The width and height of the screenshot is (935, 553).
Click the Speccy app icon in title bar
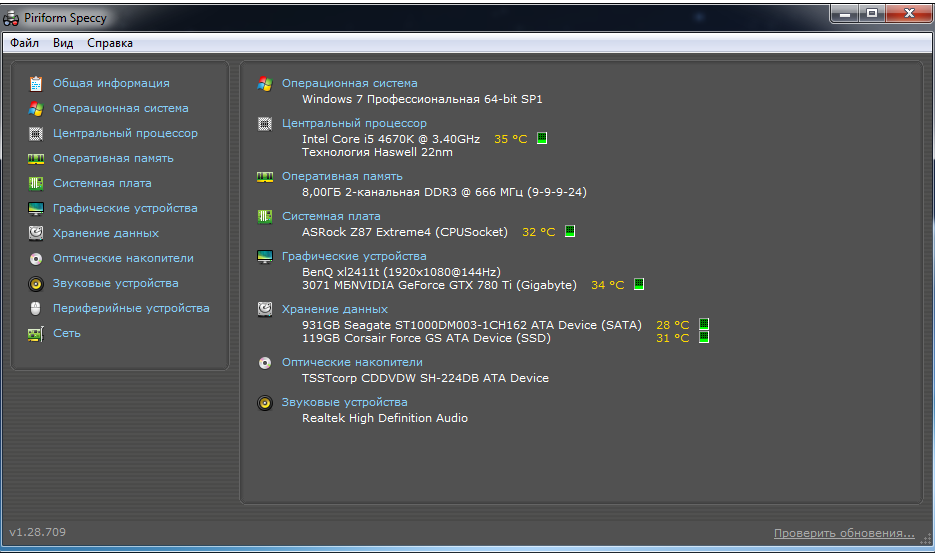(11, 18)
